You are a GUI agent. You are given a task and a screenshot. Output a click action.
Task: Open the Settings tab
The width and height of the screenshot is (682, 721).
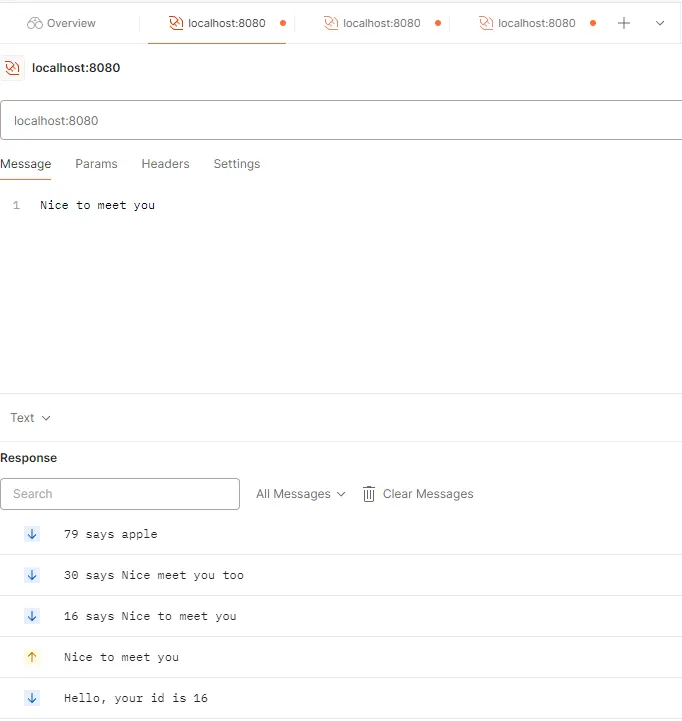(237, 164)
